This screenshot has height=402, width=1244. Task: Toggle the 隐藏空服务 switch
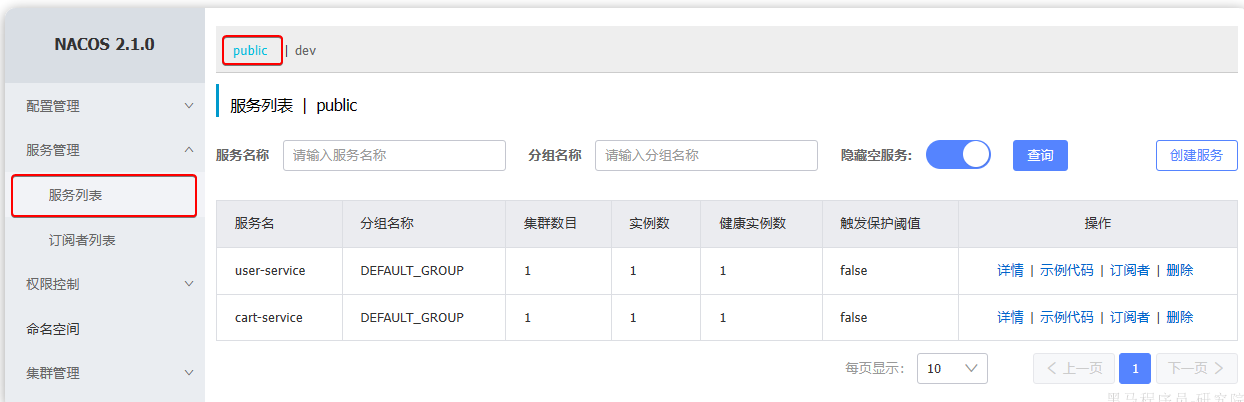957,155
